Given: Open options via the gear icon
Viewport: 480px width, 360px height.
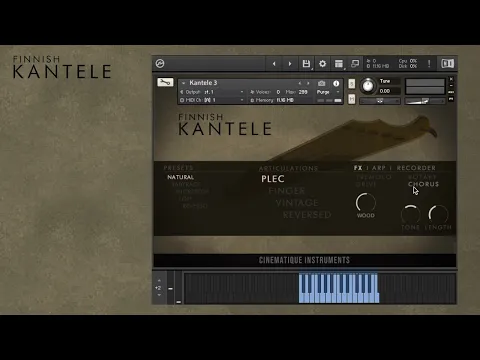Looking at the screenshot, I should [x=322, y=64].
